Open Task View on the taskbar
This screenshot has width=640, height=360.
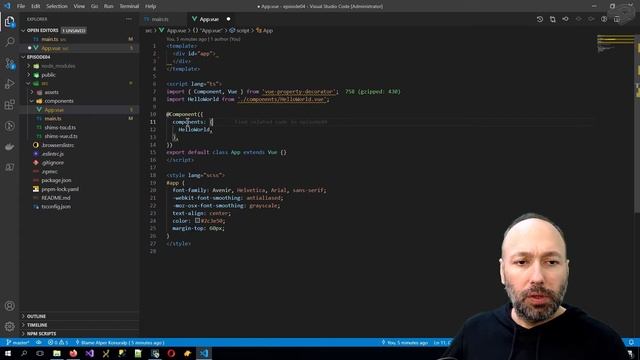point(40,353)
